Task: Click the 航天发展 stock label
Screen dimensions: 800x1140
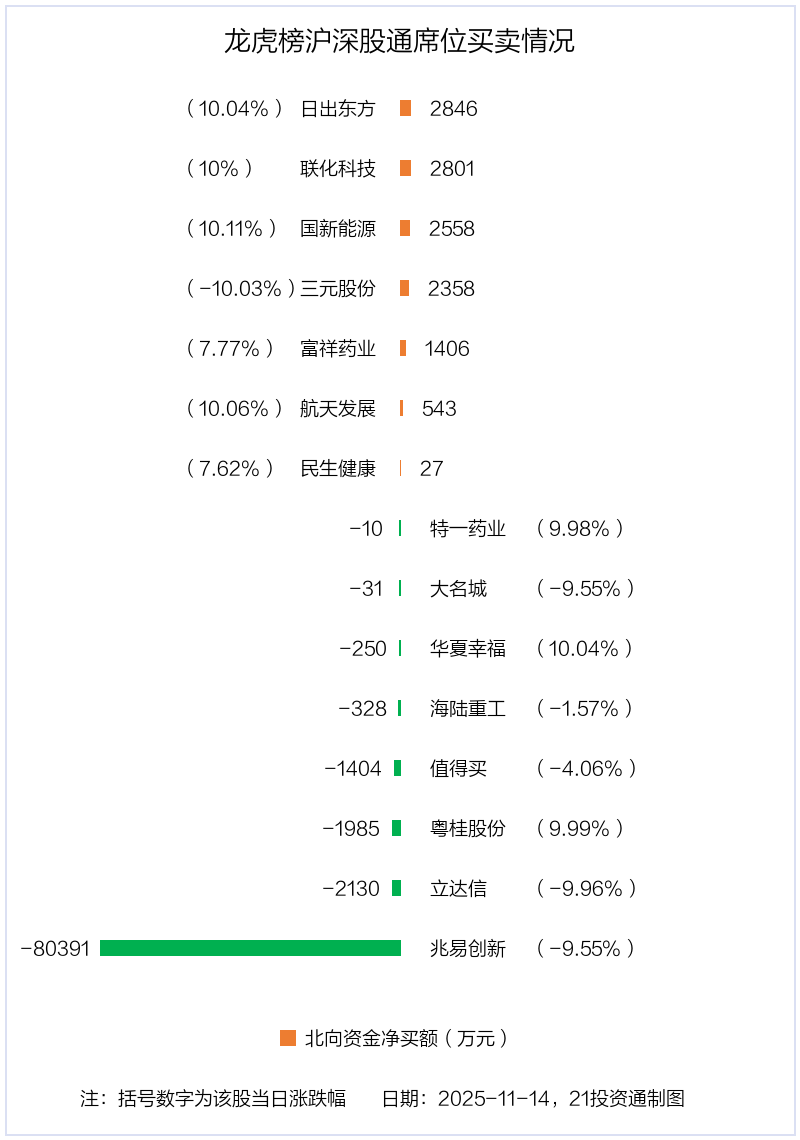Action: tap(338, 408)
